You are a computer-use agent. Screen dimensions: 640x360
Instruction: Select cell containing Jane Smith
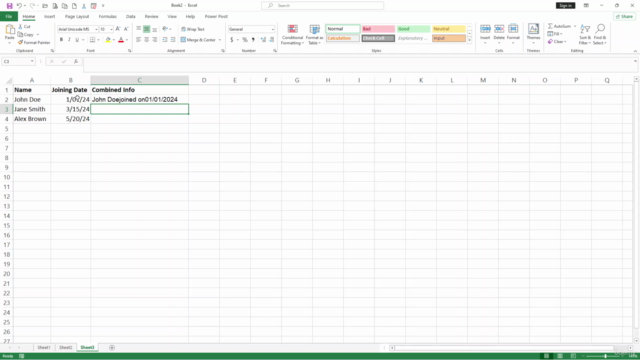point(32,109)
